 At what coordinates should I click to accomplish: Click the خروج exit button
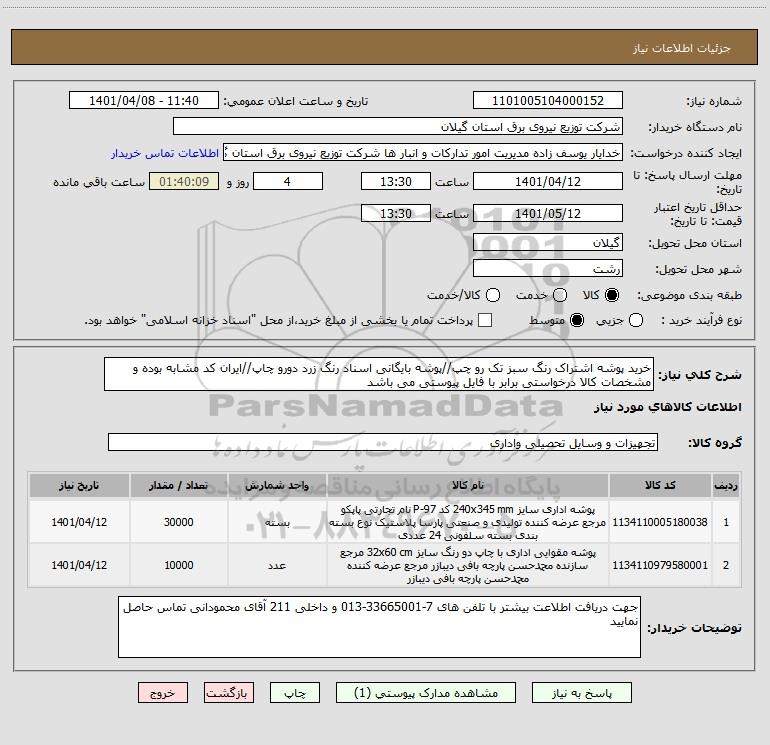(163, 692)
